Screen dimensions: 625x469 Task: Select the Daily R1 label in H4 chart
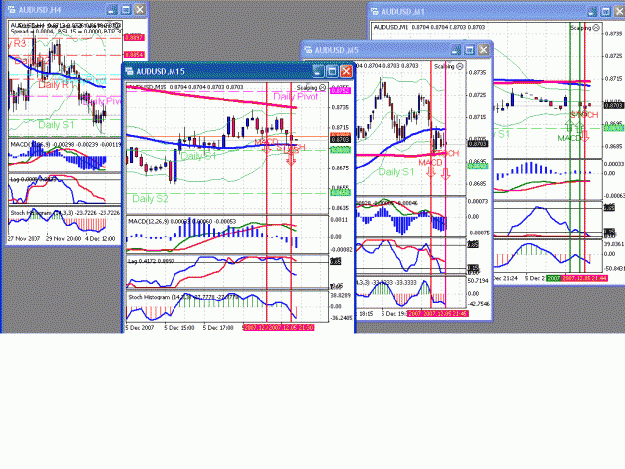point(56,84)
